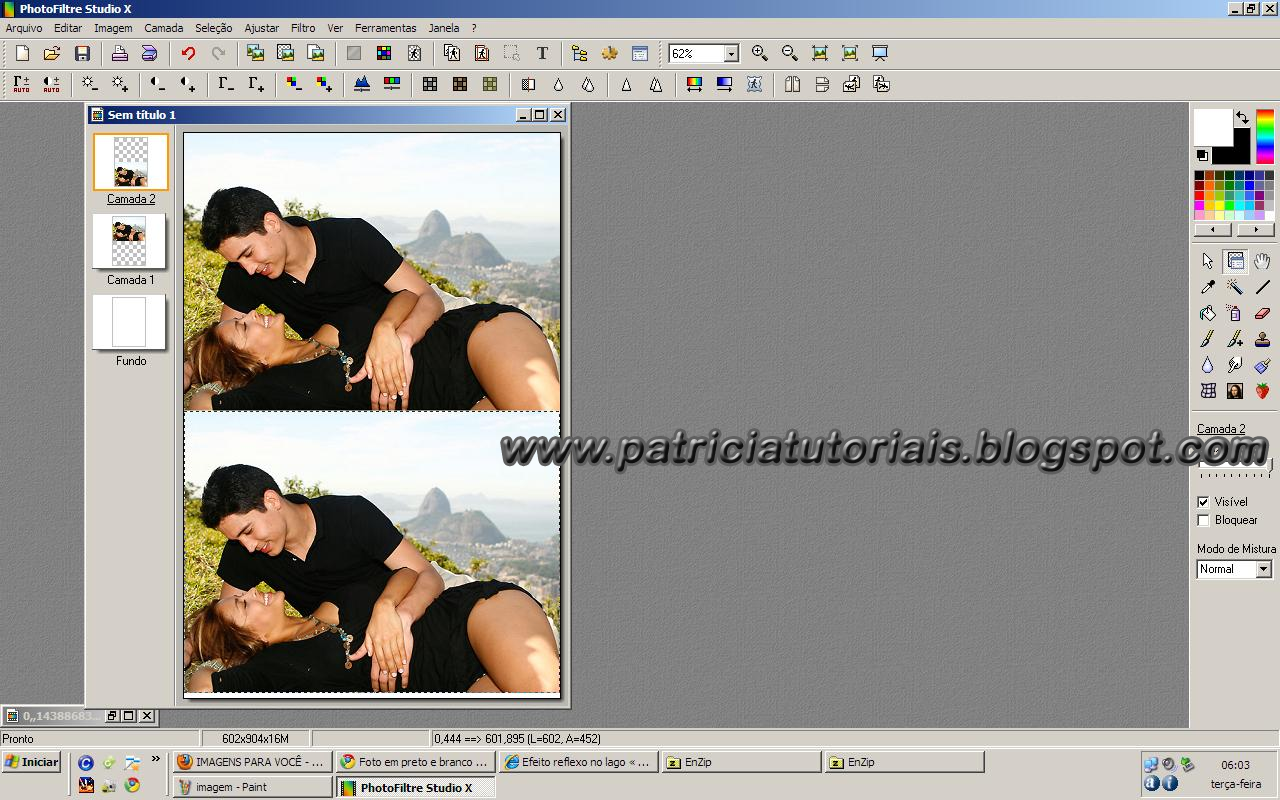1280x800 pixels.
Task: Activate the Eraser tool
Action: [x=1262, y=313]
